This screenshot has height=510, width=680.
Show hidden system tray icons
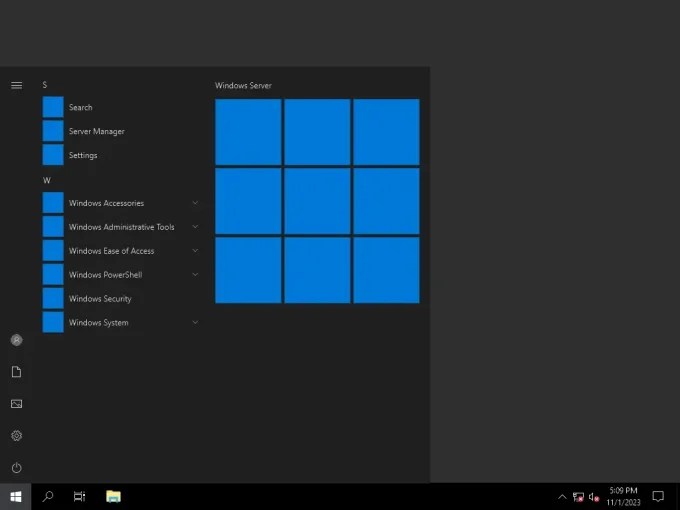coord(562,497)
